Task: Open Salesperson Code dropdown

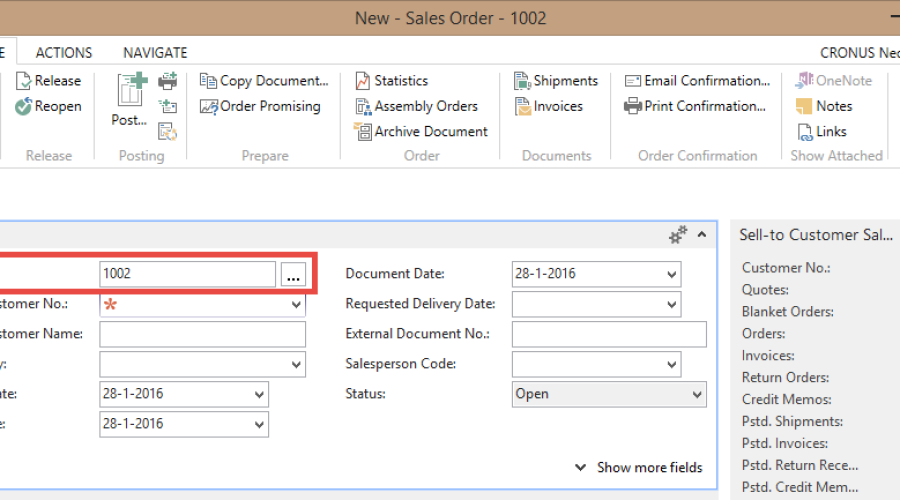Action: (x=672, y=365)
